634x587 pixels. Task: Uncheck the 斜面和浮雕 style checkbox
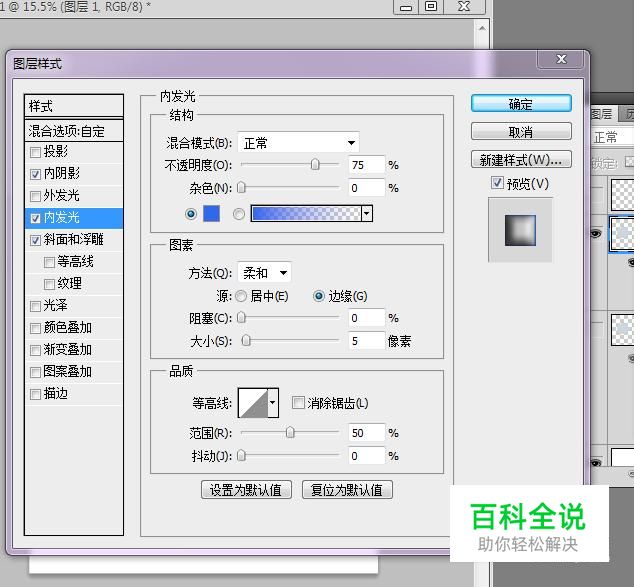36,240
